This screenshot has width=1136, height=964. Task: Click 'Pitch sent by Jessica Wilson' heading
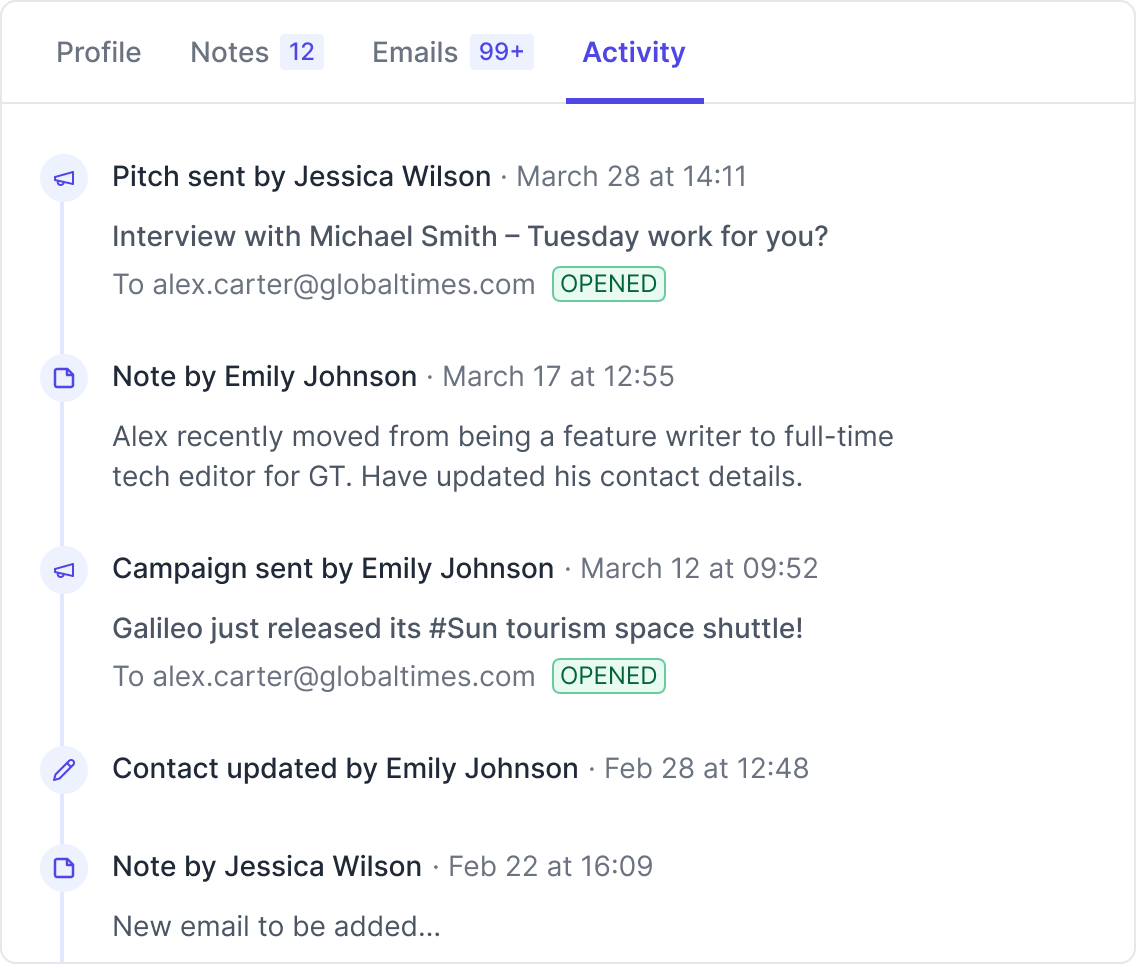pyautogui.click(x=301, y=177)
